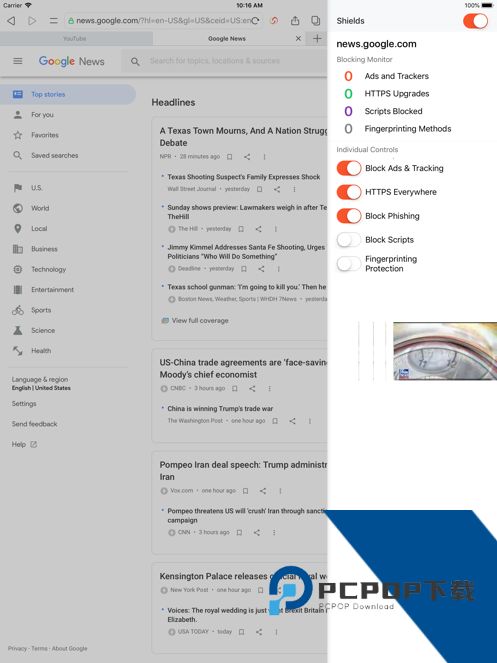Select Top stories in sidebar
The image size is (497, 663).
[68, 94]
